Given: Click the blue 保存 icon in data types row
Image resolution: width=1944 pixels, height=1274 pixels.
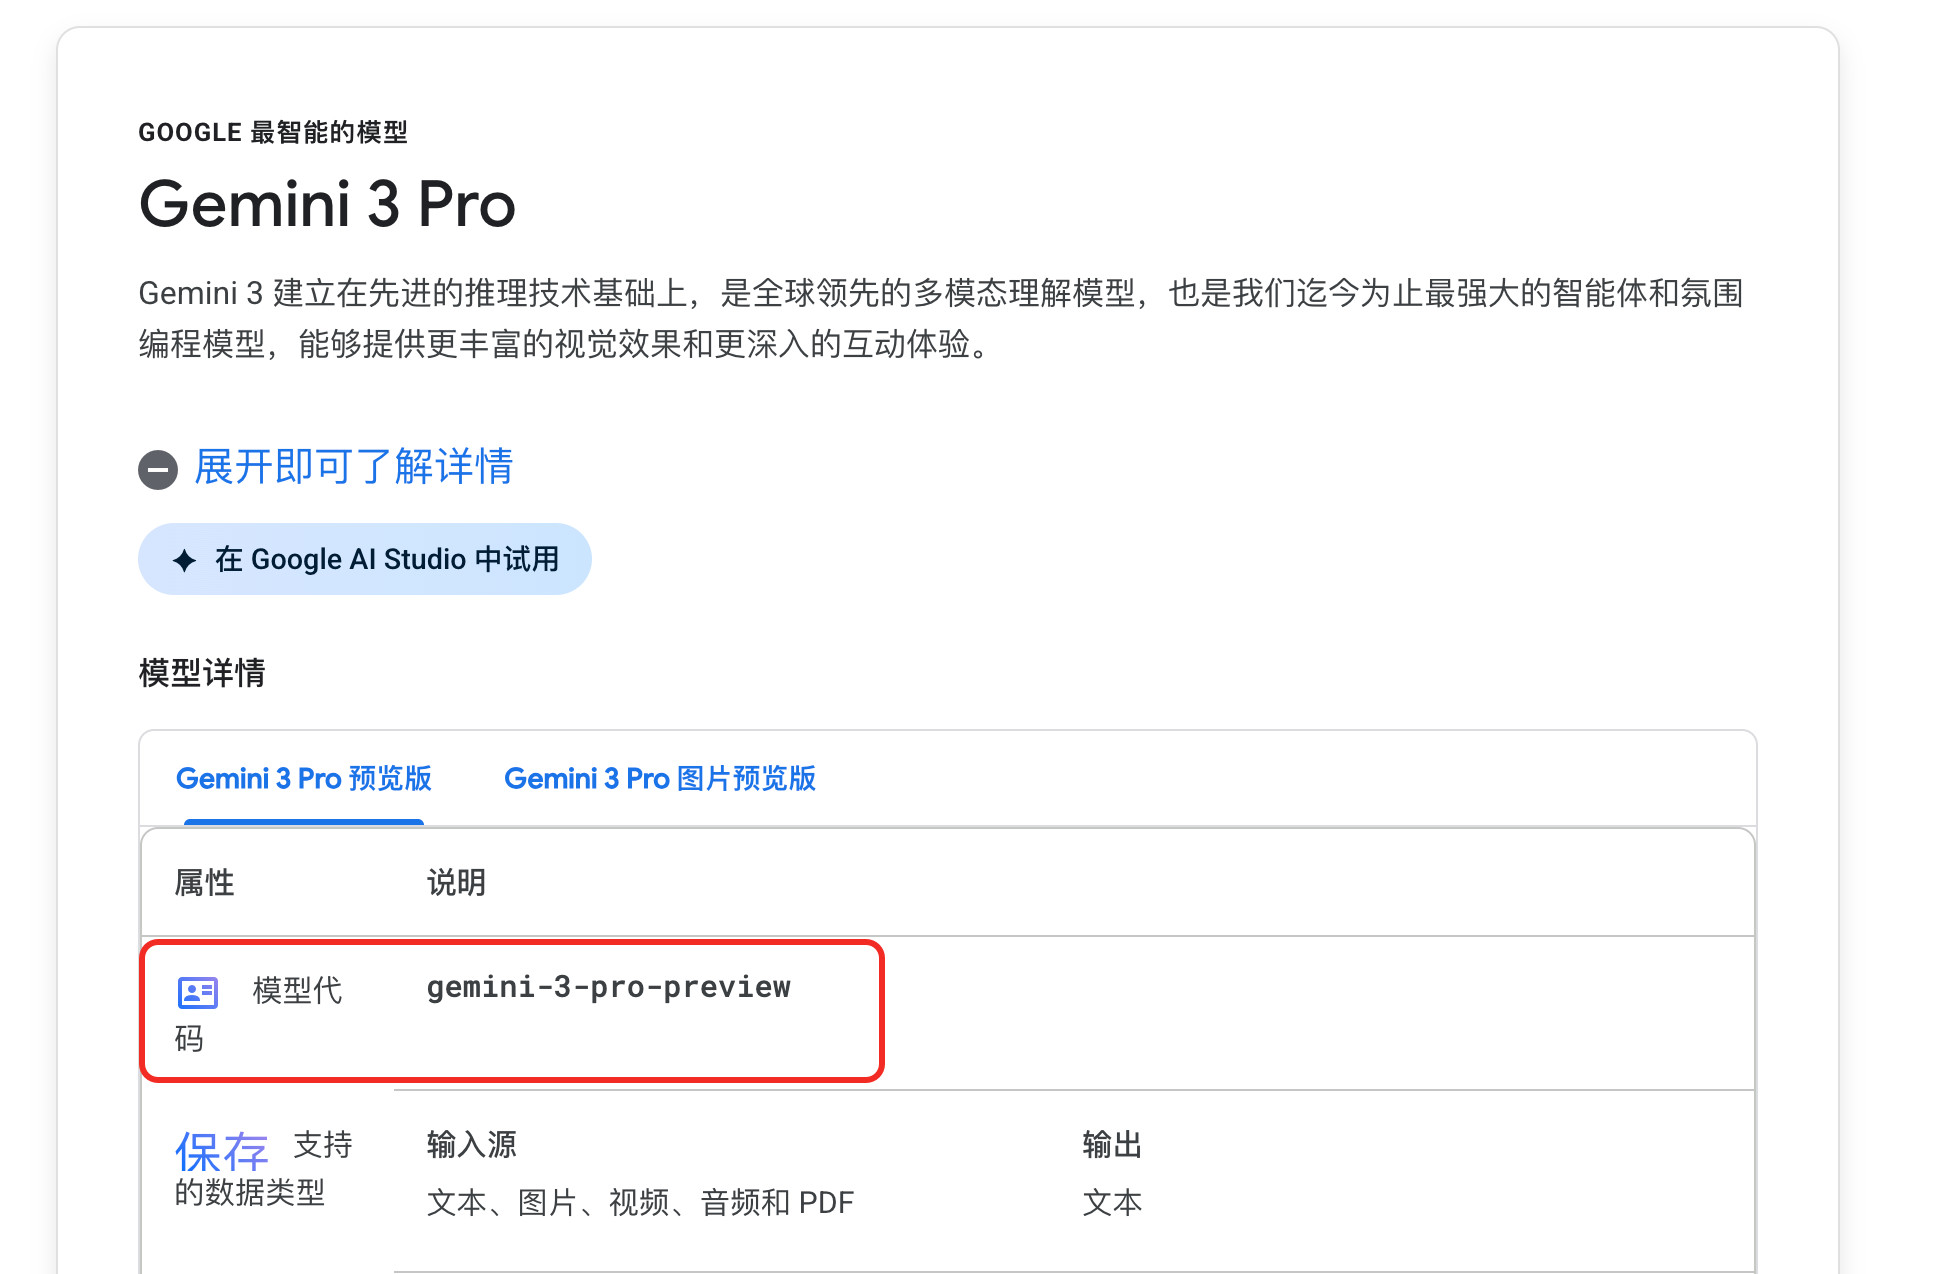Looking at the screenshot, I should (x=222, y=1152).
